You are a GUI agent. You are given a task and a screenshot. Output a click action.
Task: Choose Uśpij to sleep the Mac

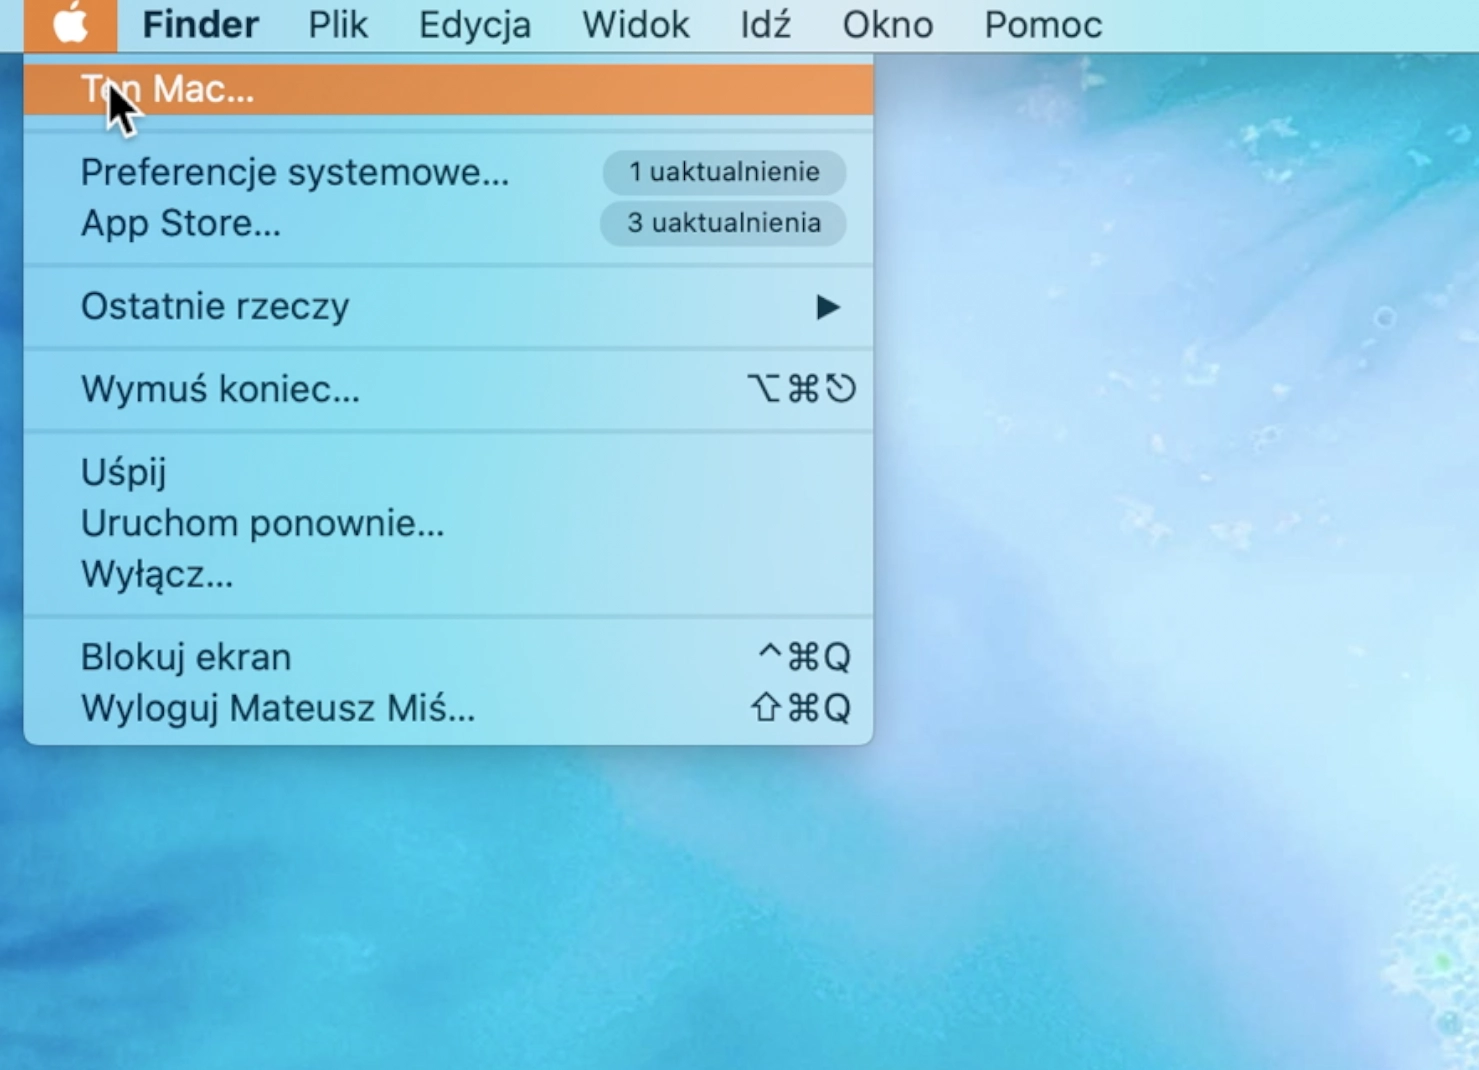point(448,472)
